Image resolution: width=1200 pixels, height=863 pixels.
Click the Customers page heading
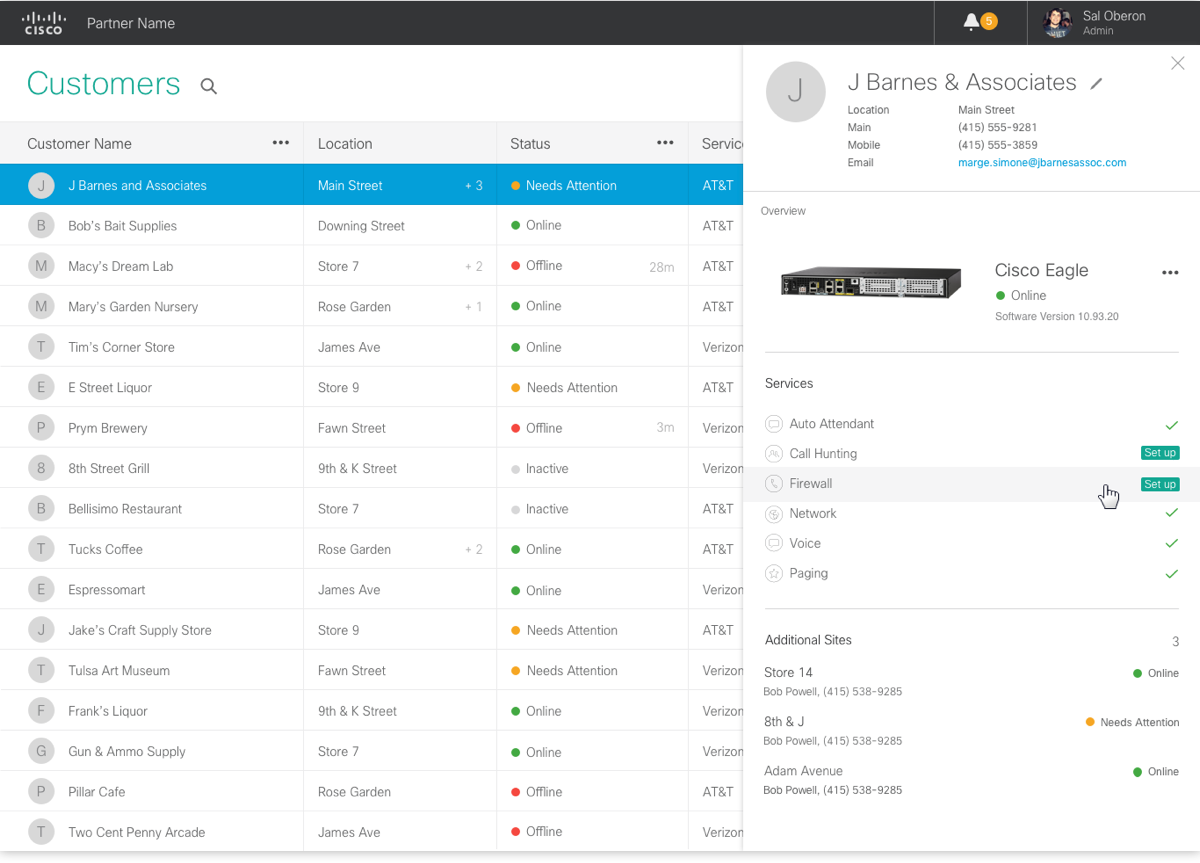pos(103,84)
